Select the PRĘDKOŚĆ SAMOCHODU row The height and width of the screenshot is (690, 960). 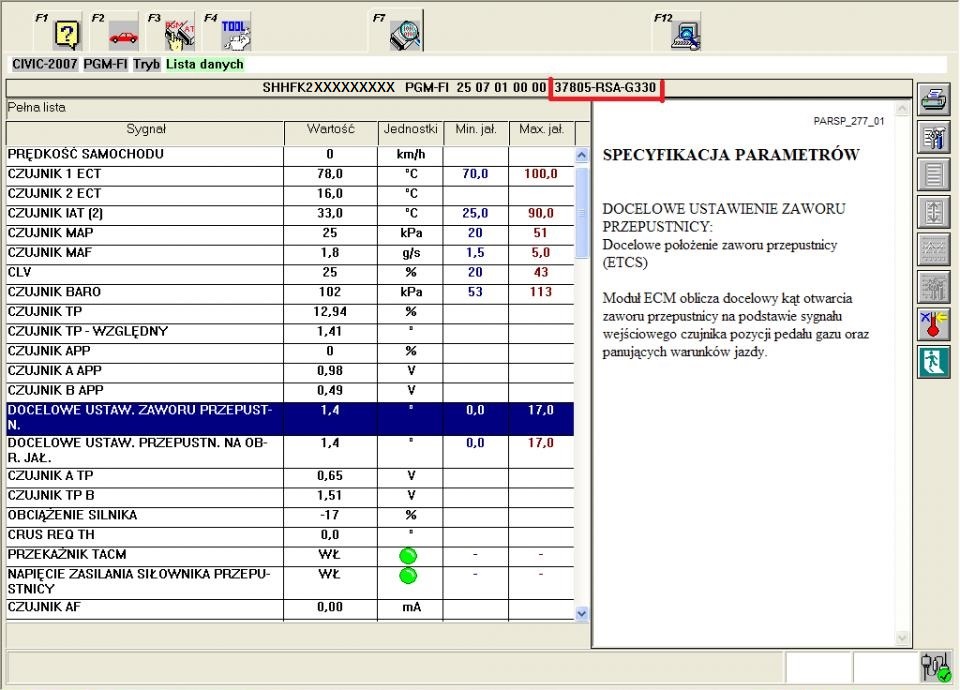click(x=290, y=154)
